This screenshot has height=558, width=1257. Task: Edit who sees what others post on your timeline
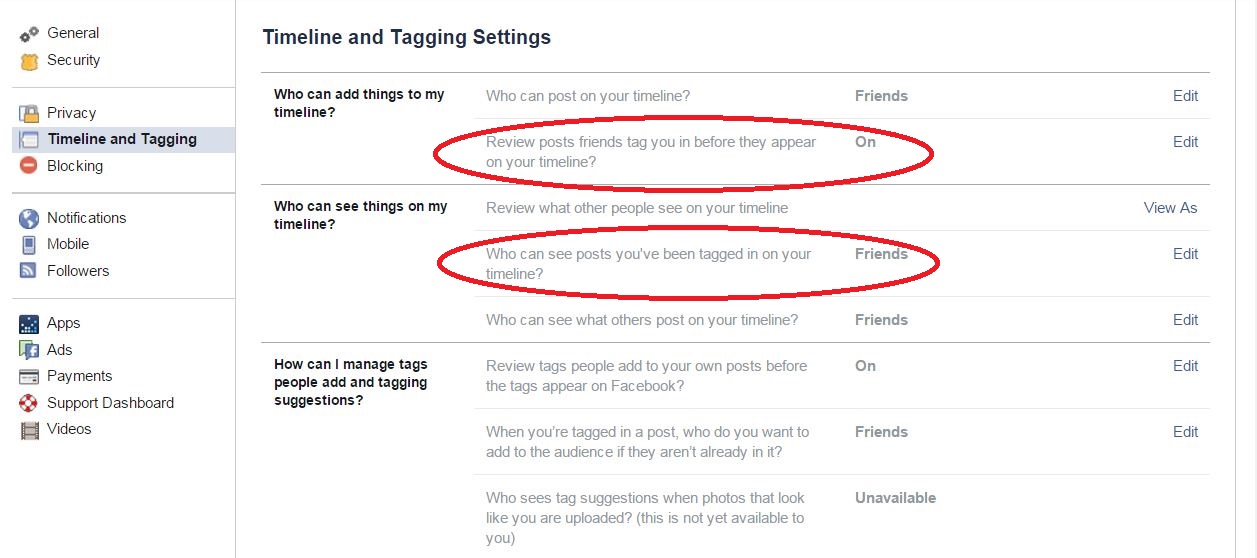click(1185, 320)
